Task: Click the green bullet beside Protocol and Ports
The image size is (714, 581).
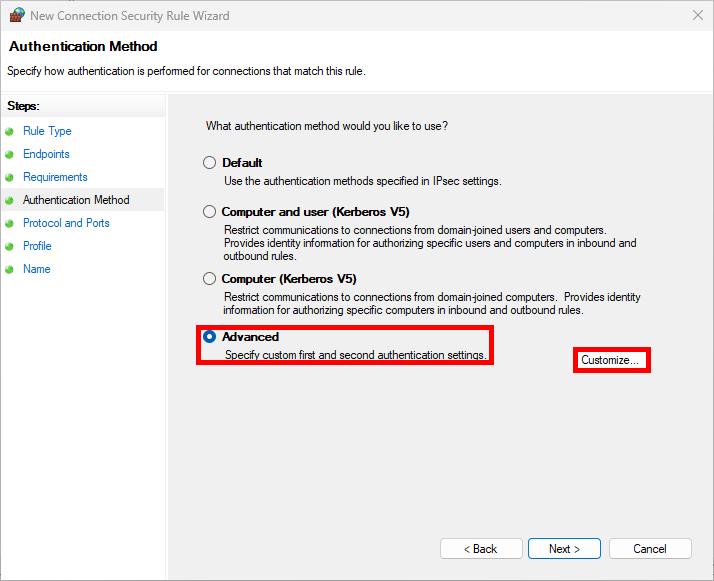Action: coord(10,223)
